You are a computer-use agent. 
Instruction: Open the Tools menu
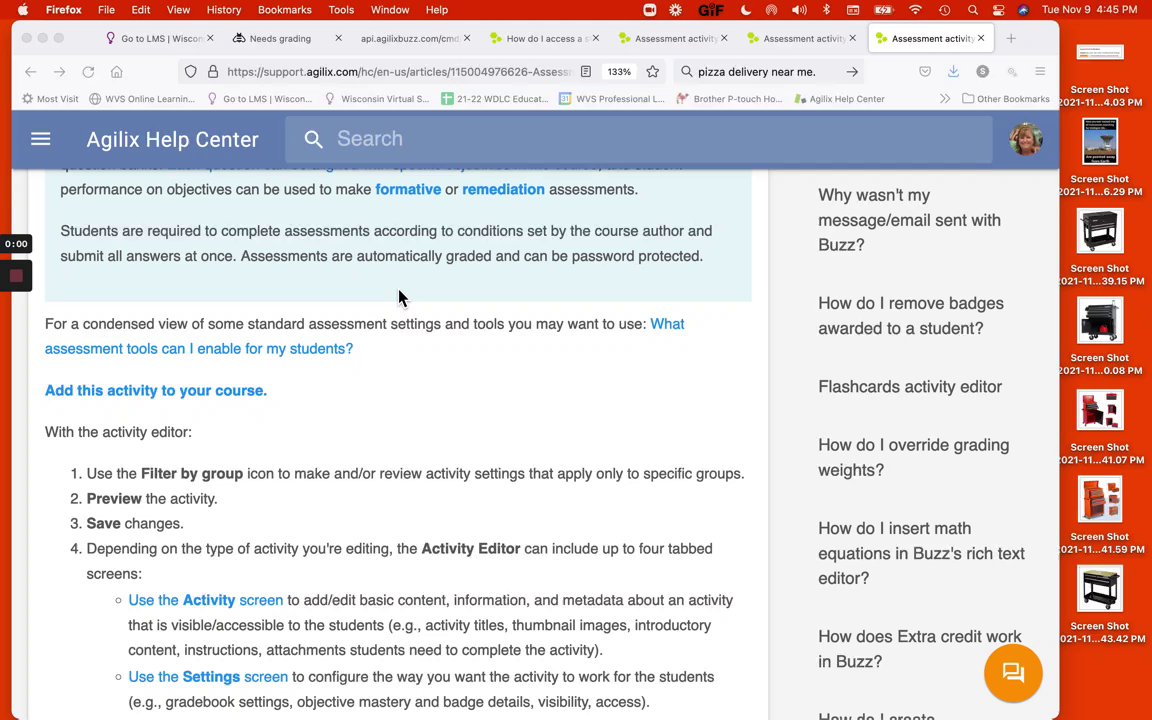pos(341,10)
